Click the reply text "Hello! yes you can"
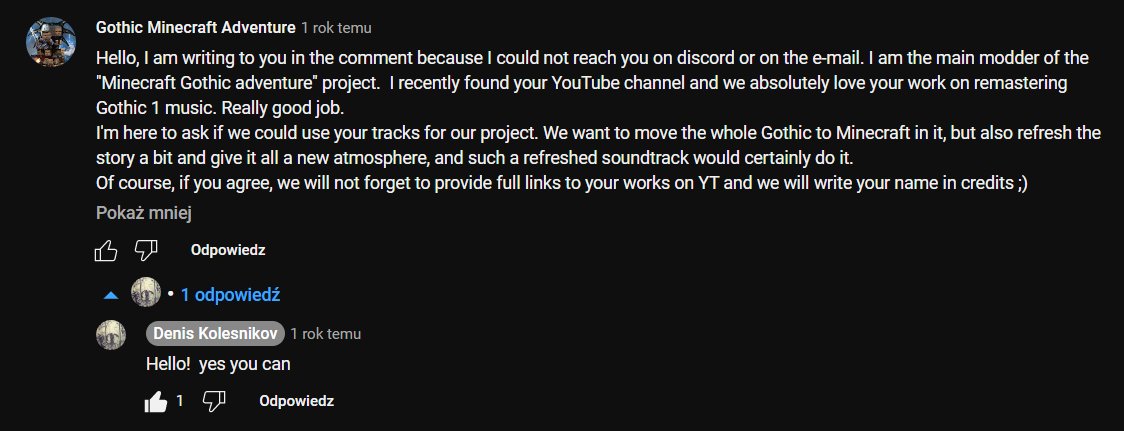Screen dimensions: 1124x431 click(218, 364)
